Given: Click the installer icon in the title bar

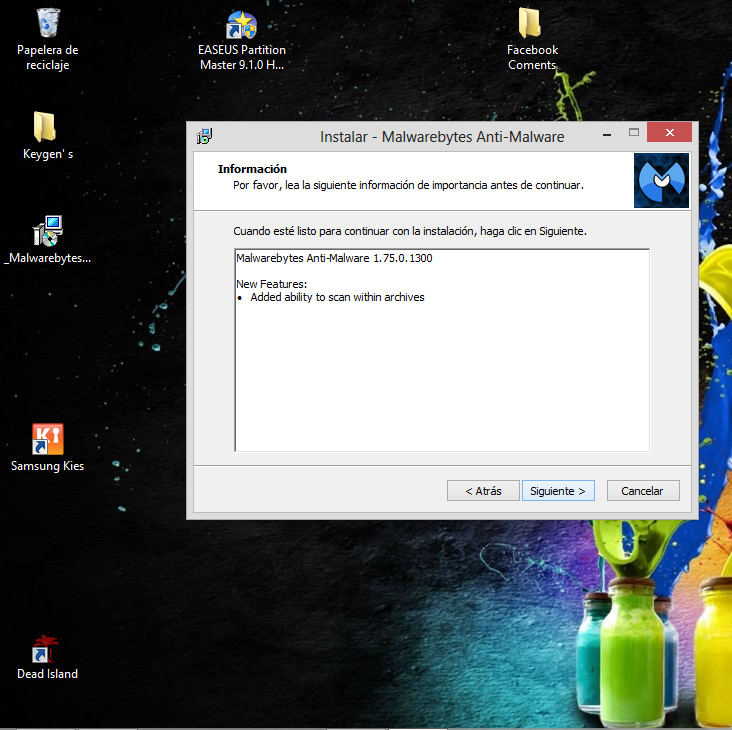Looking at the screenshot, I should [x=204, y=136].
